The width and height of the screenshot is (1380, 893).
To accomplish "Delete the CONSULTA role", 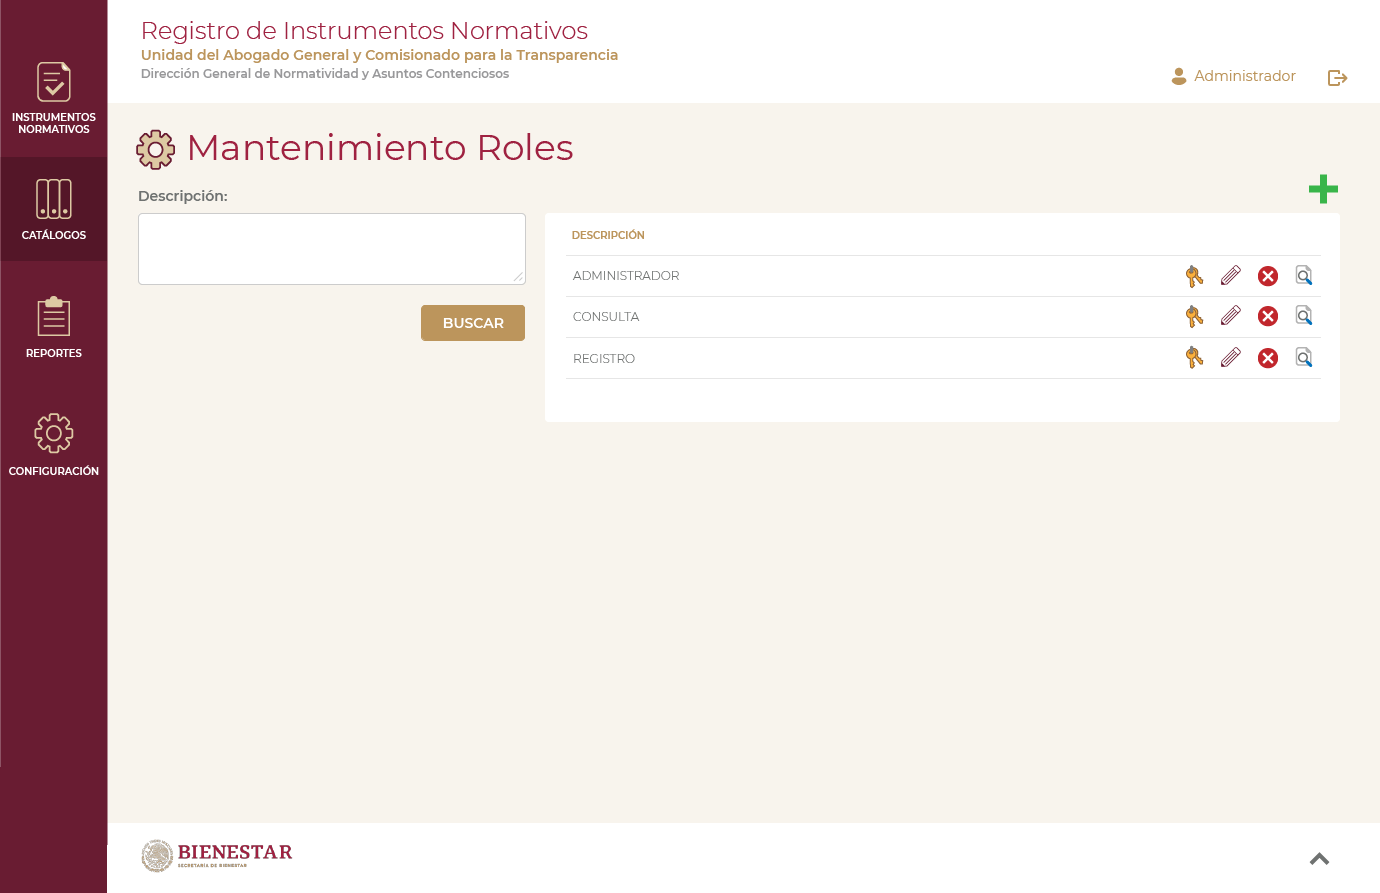I will (x=1268, y=316).
